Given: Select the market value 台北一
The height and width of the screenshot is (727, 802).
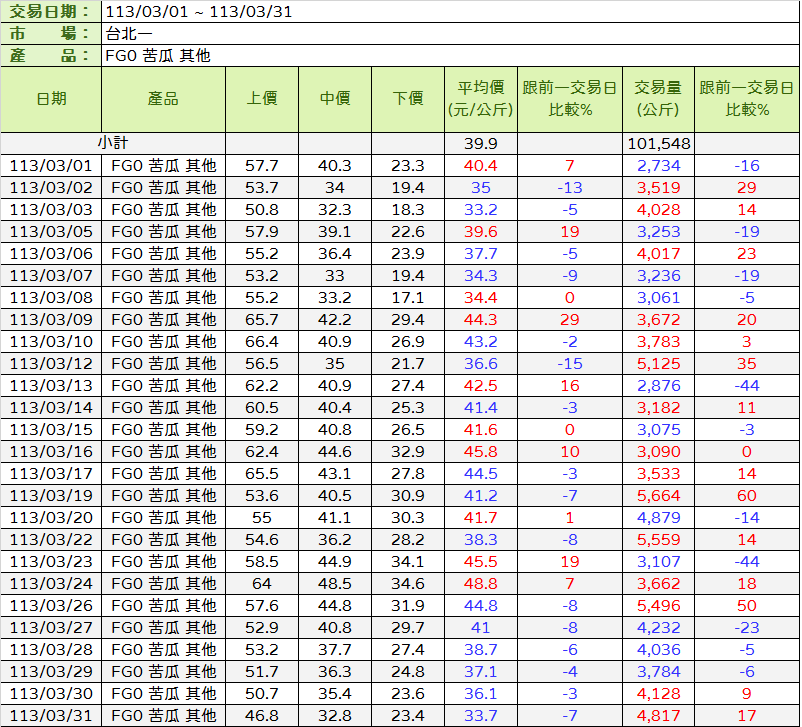Looking at the screenshot, I should 130,34.
